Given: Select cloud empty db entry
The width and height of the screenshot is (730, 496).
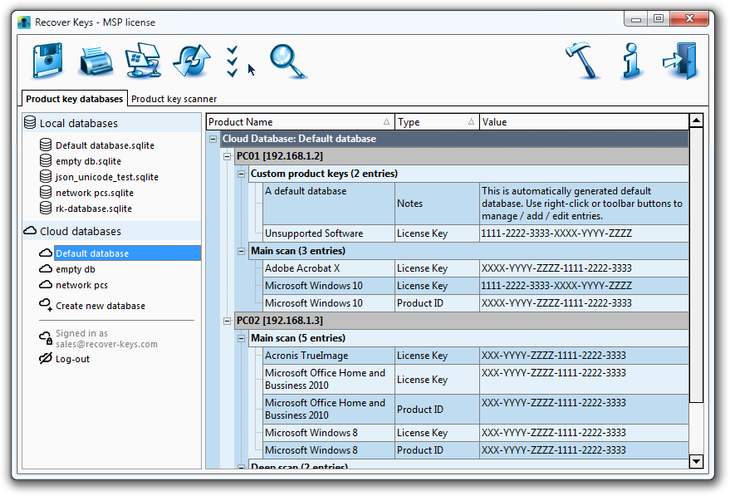Looking at the screenshot, I should pos(75,269).
